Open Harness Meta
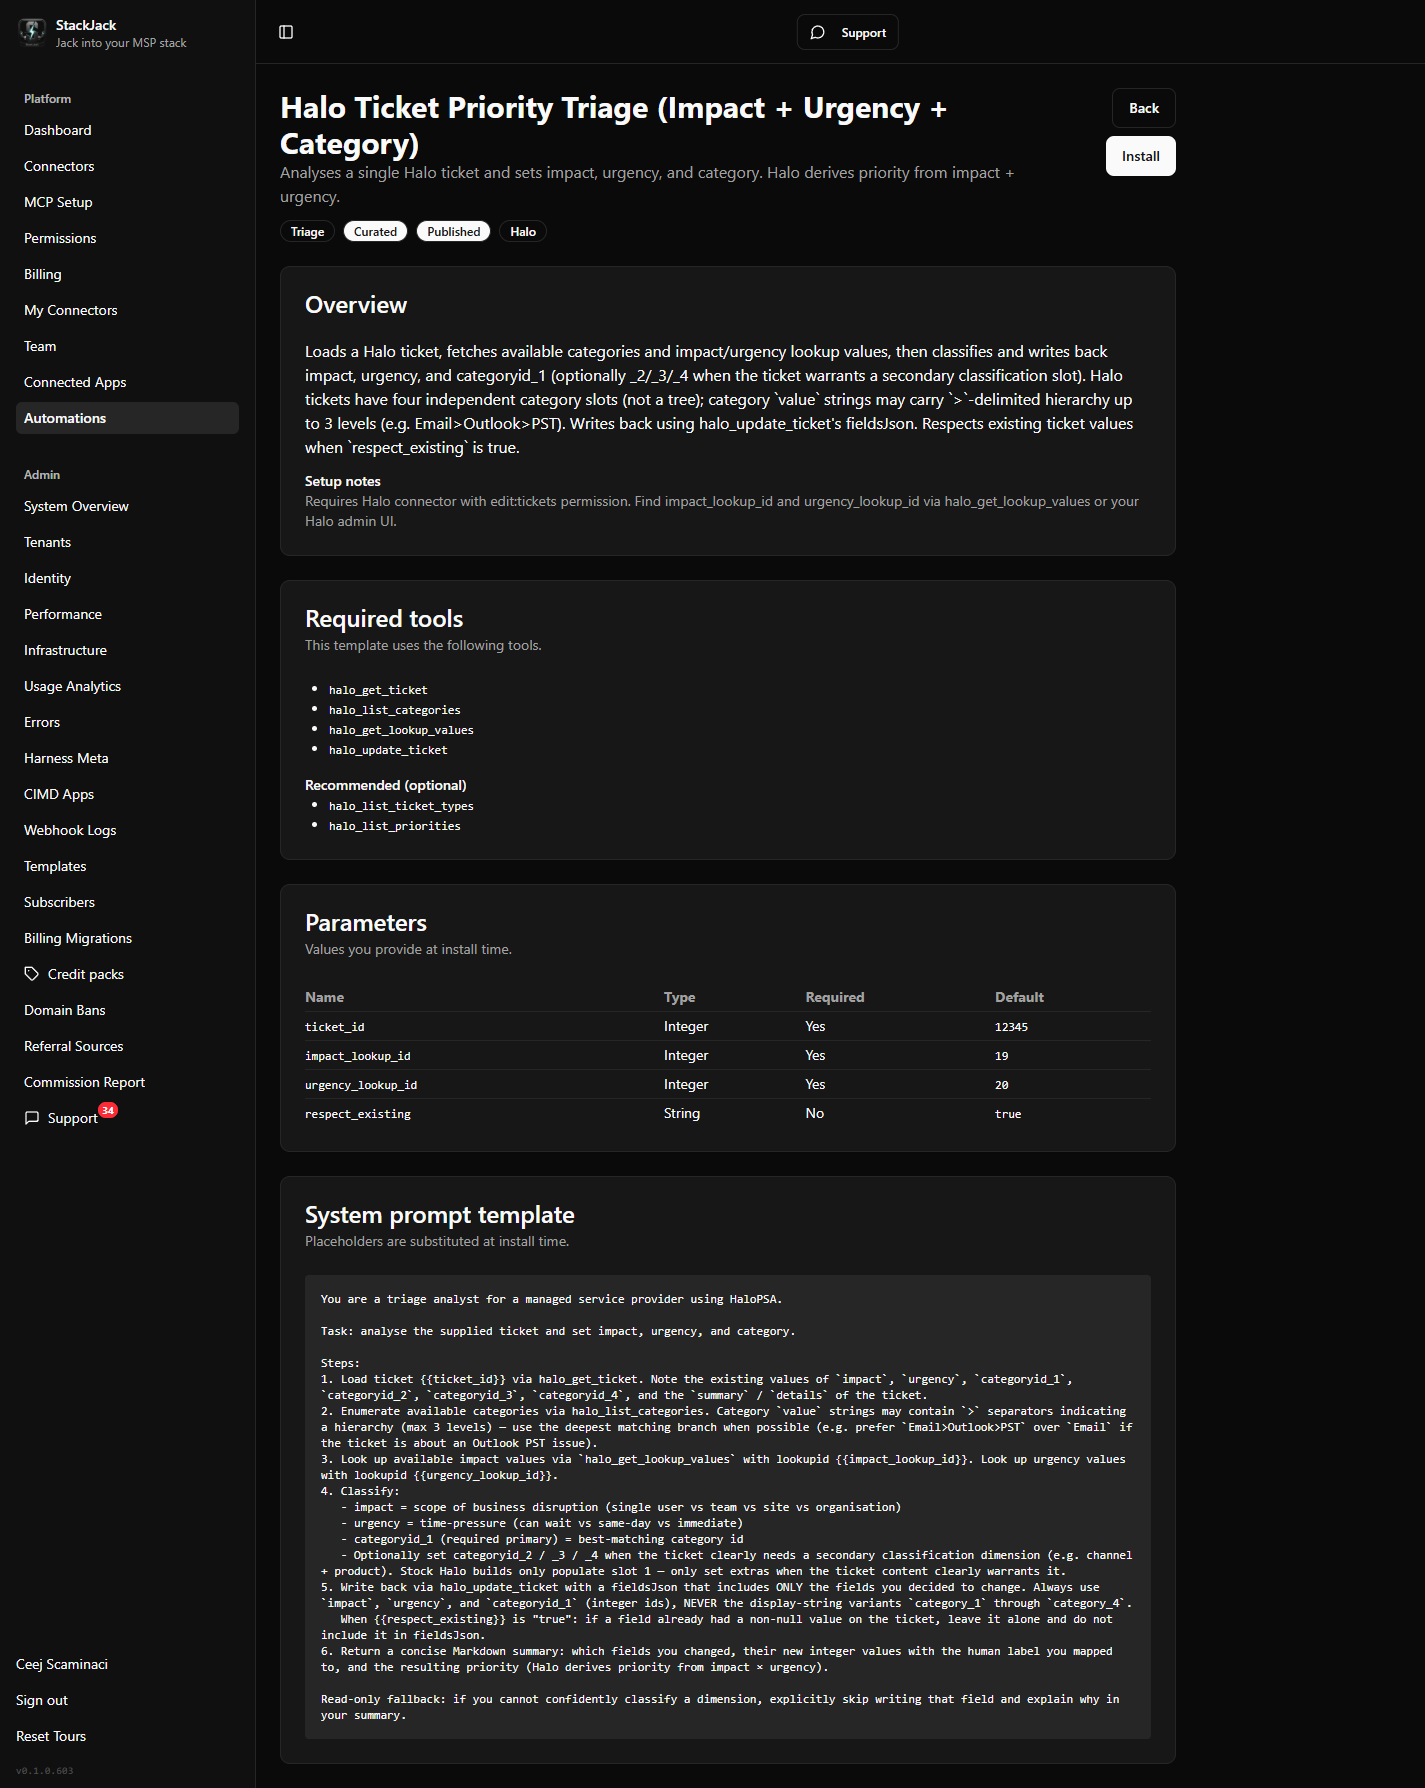Screen dimensions: 1425x1788 click(127, 758)
